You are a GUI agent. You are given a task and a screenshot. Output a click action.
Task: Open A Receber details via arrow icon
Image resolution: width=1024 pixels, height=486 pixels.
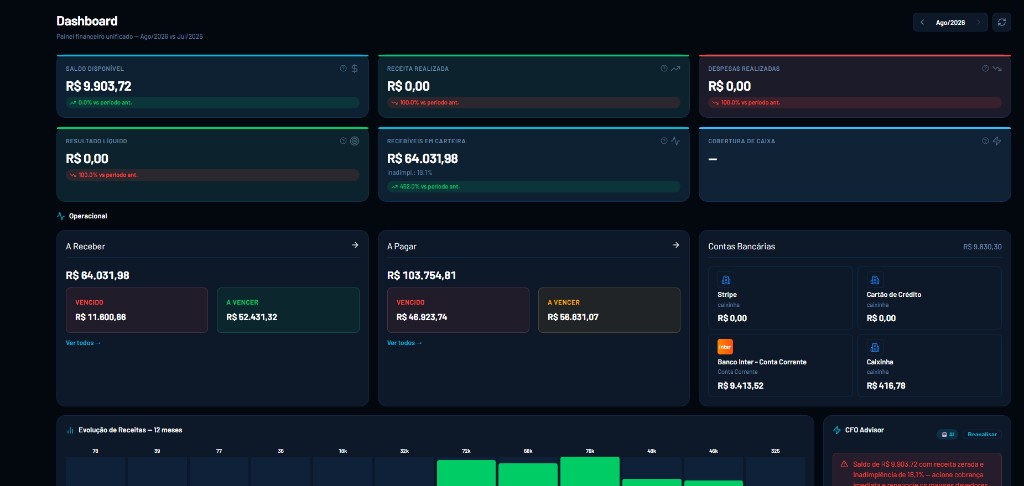point(355,245)
